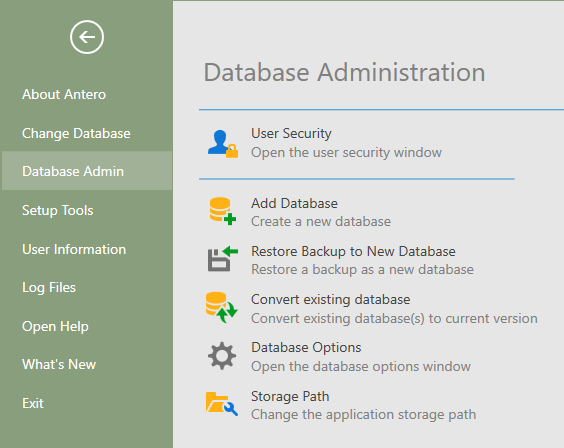Click the Add Database icon with plus
The height and width of the screenshot is (448, 564).
point(222,211)
